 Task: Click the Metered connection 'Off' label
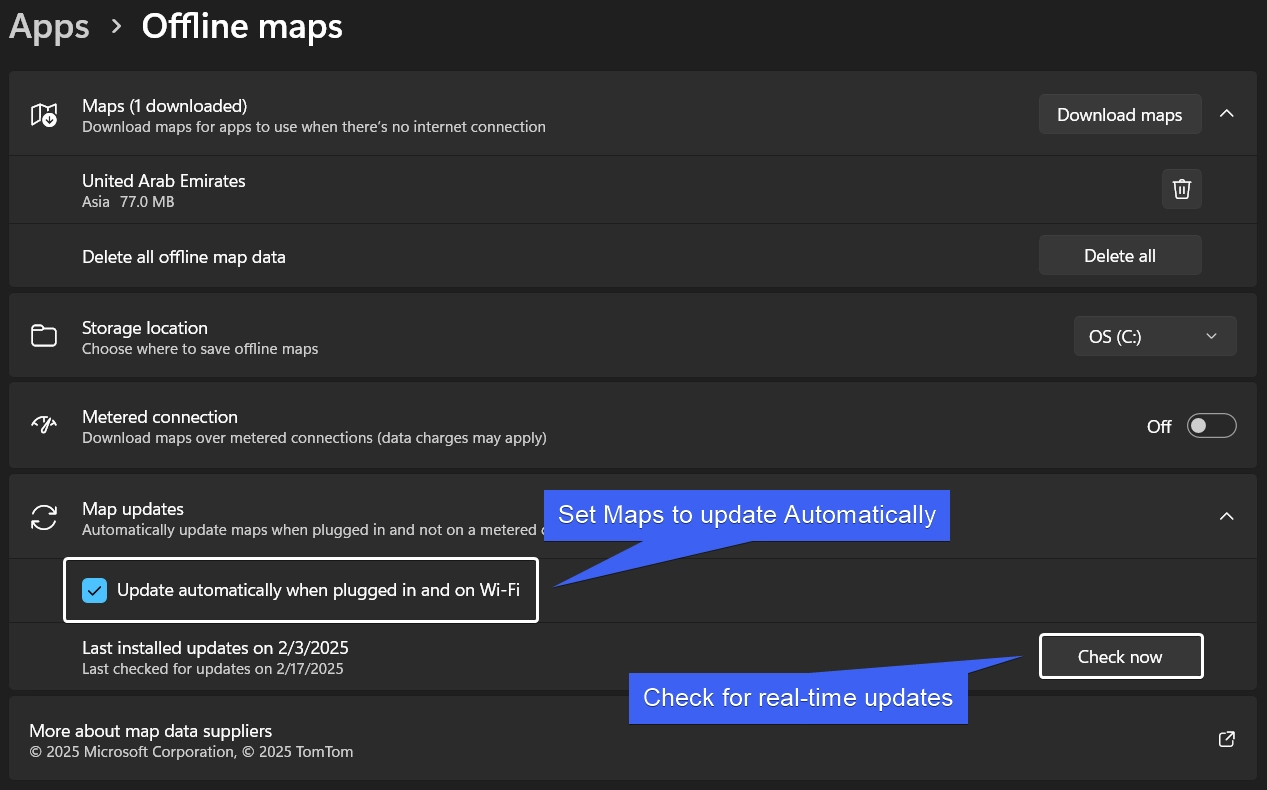point(1159,427)
